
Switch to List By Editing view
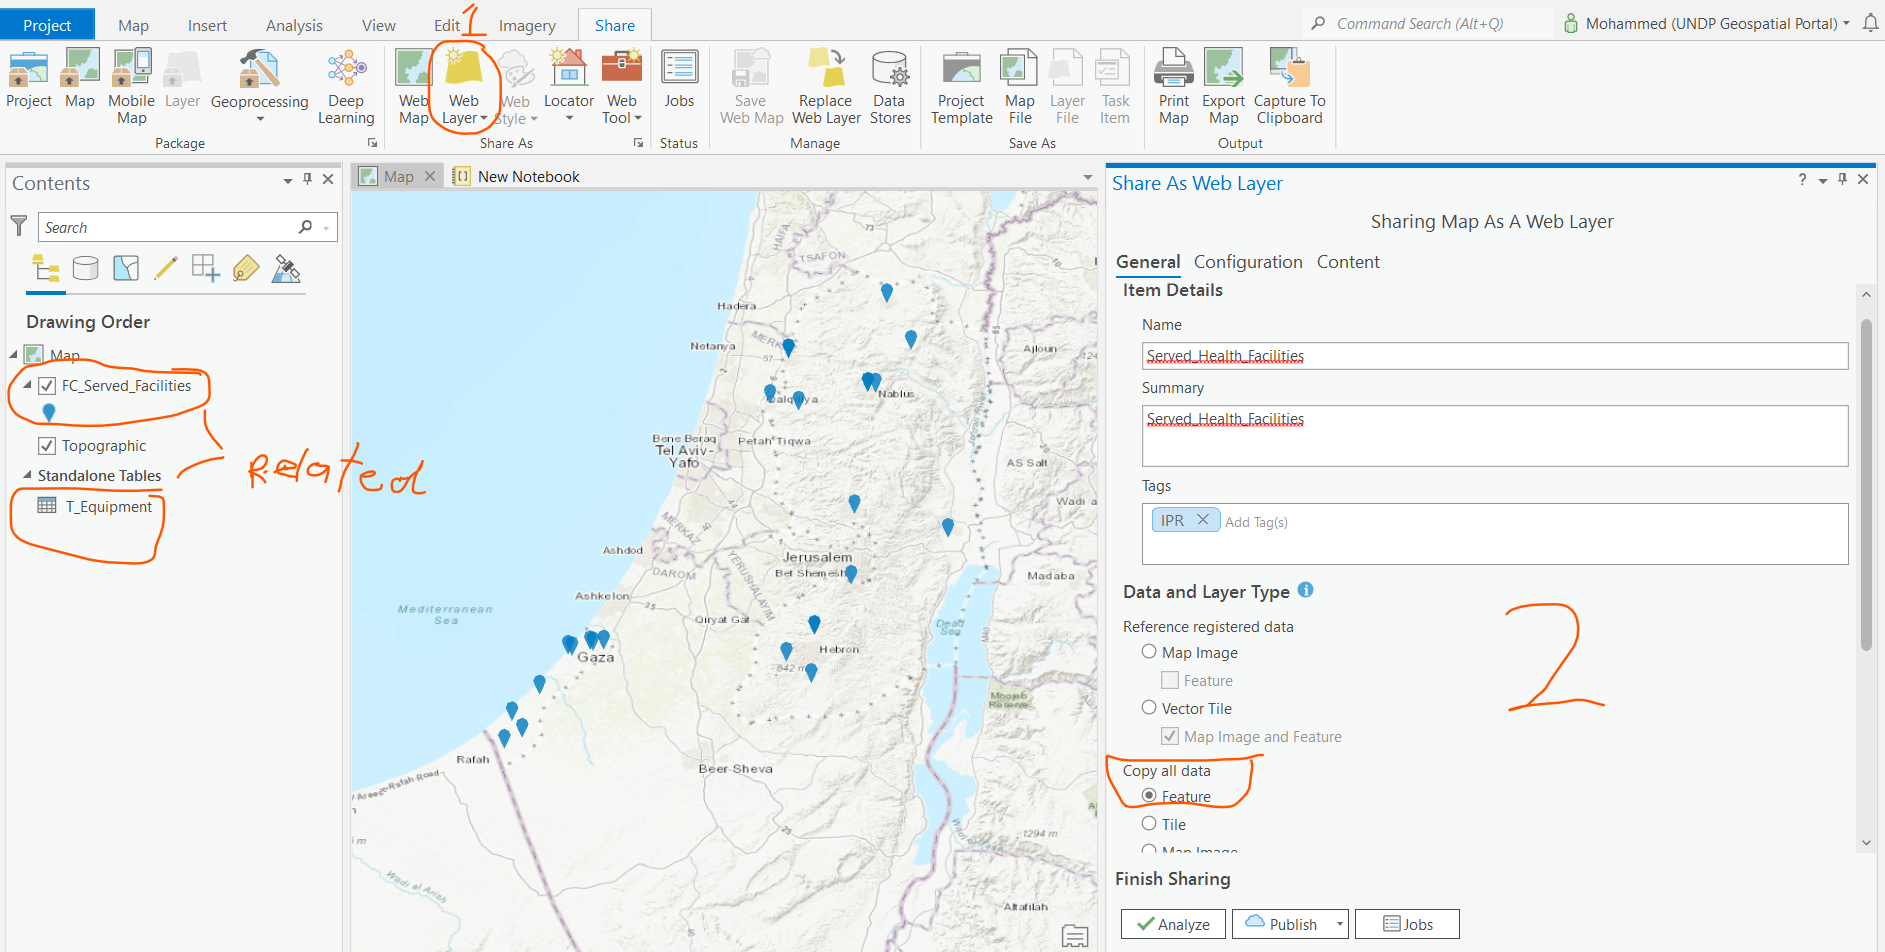(x=166, y=268)
